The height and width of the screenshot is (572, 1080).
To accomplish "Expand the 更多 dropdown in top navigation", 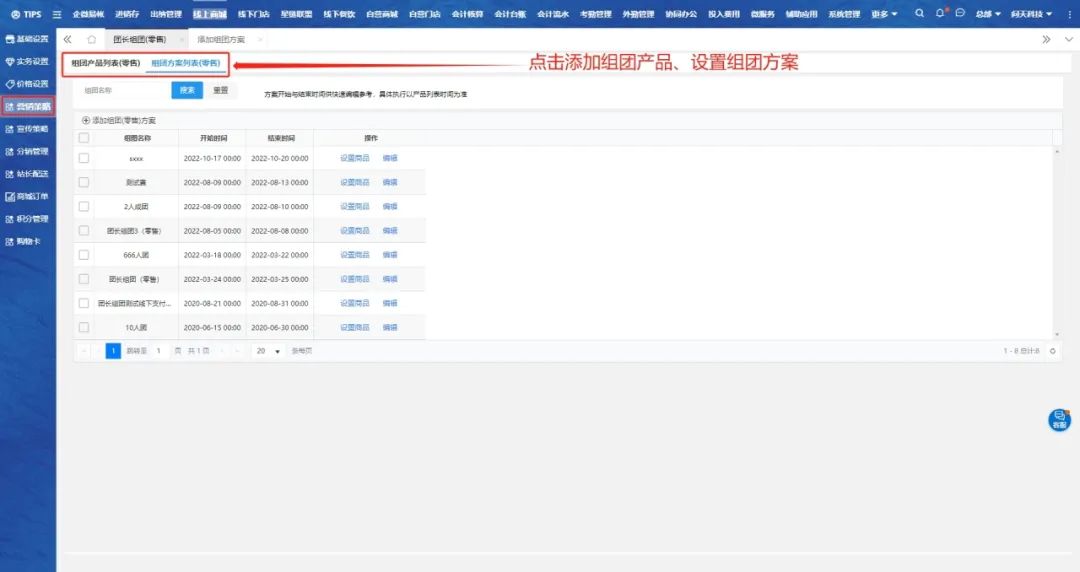I will tap(884, 14).
